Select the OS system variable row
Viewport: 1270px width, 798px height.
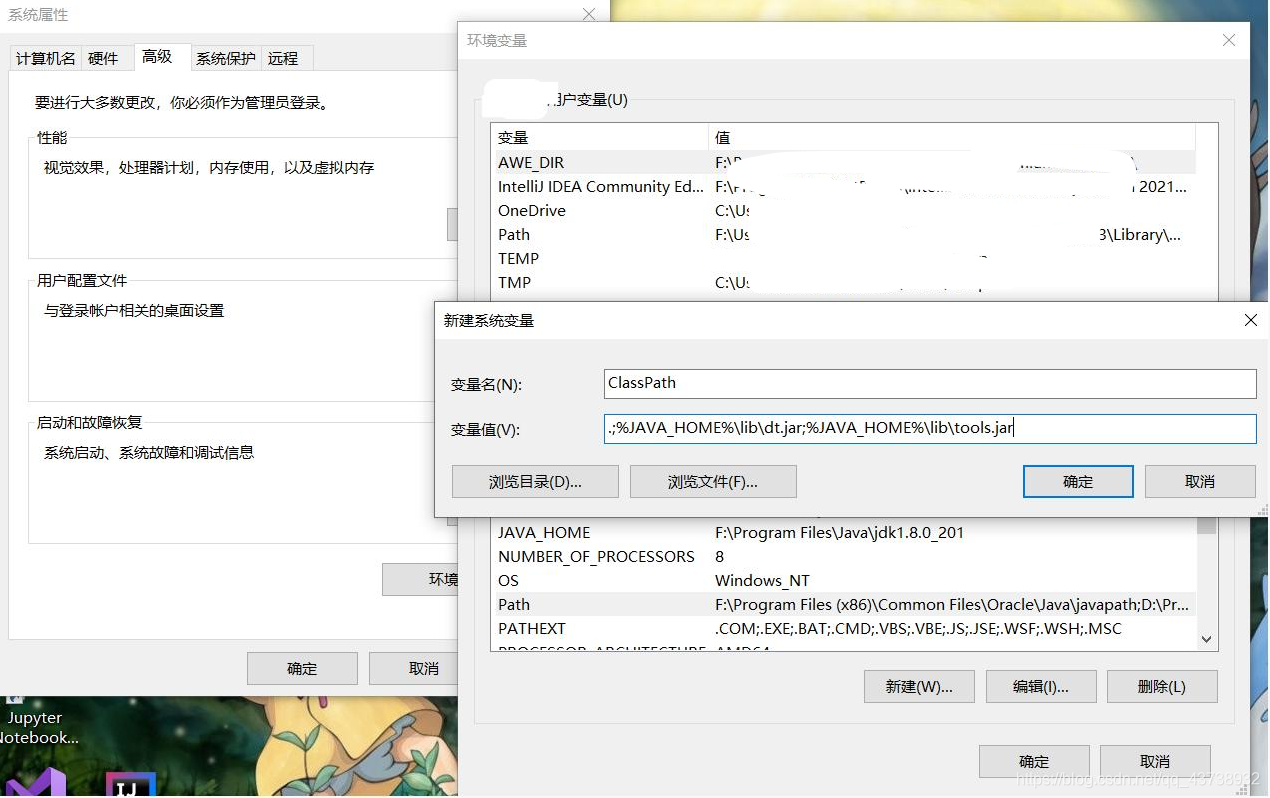(x=844, y=580)
